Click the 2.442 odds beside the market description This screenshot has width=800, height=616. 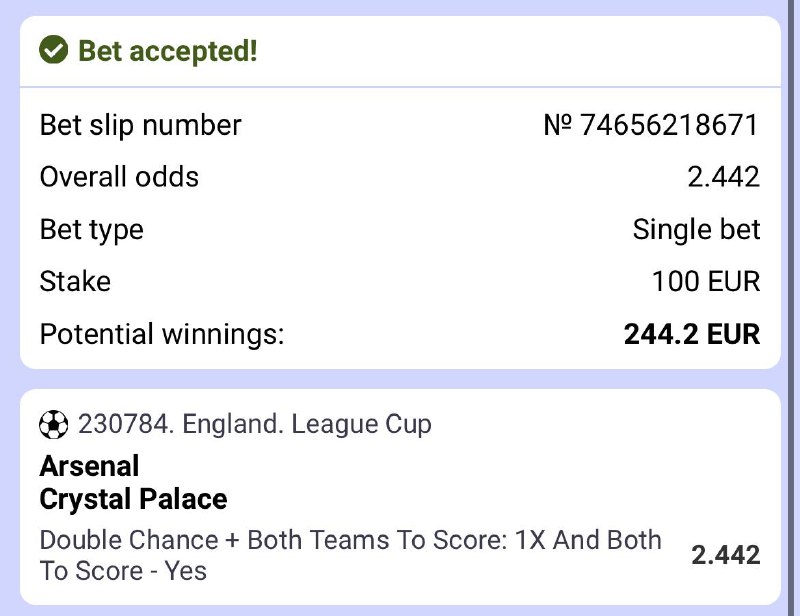tap(725, 555)
